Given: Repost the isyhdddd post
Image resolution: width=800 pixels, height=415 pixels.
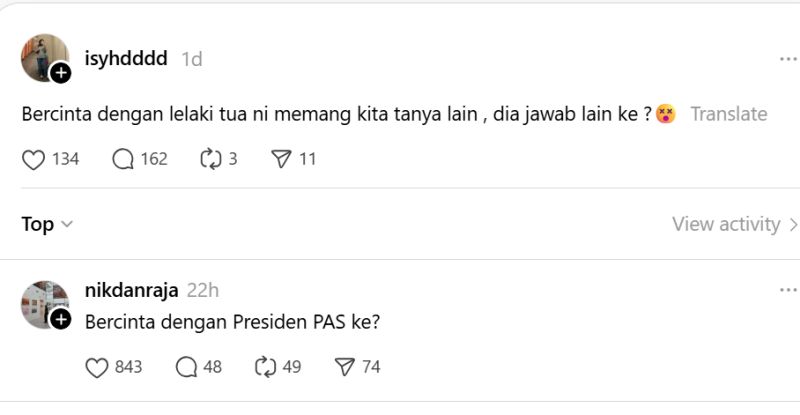Looking at the screenshot, I should click(x=209, y=159).
